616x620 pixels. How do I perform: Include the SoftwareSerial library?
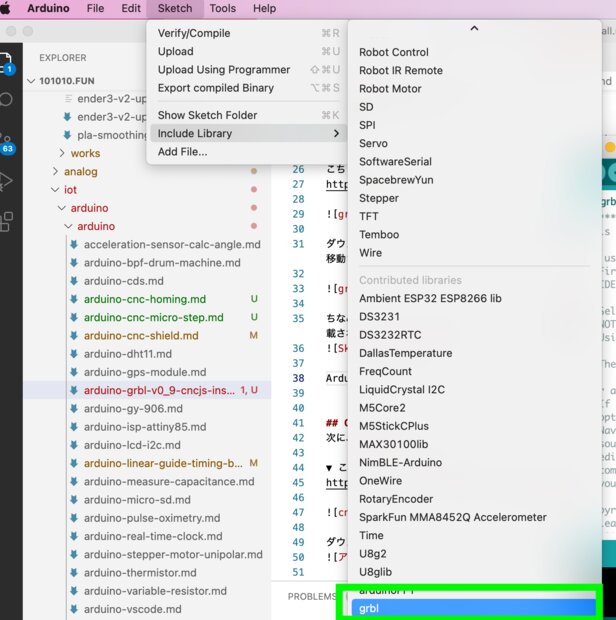tap(474, 161)
